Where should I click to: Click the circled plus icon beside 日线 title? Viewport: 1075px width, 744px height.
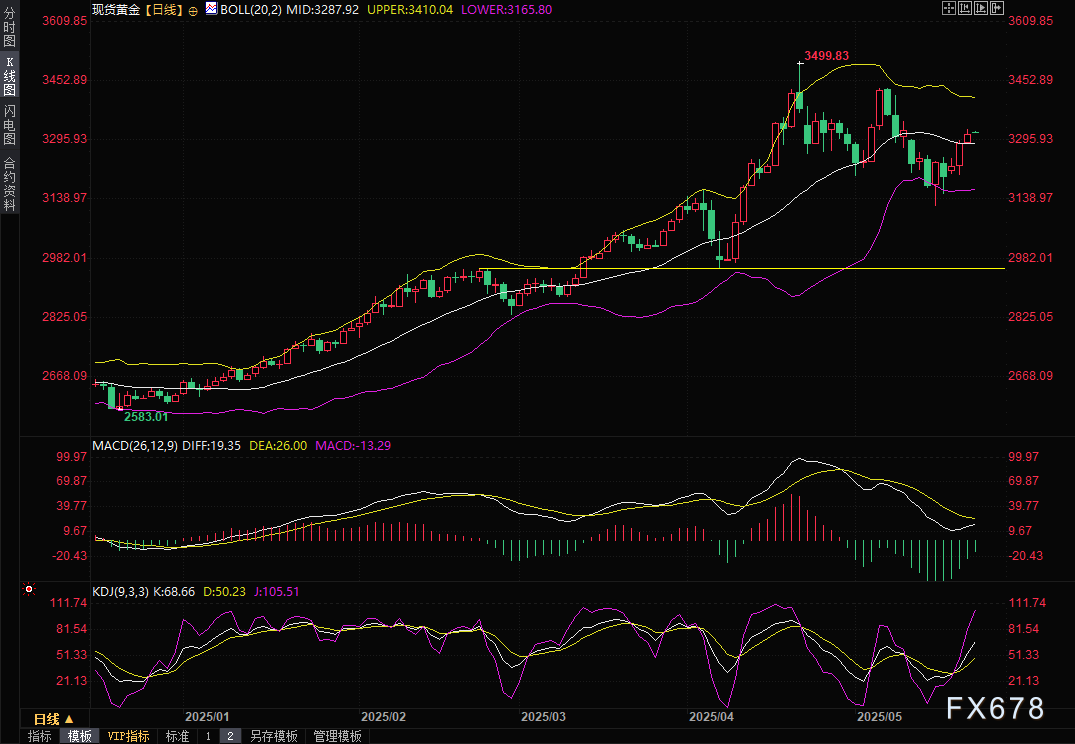click(x=192, y=9)
